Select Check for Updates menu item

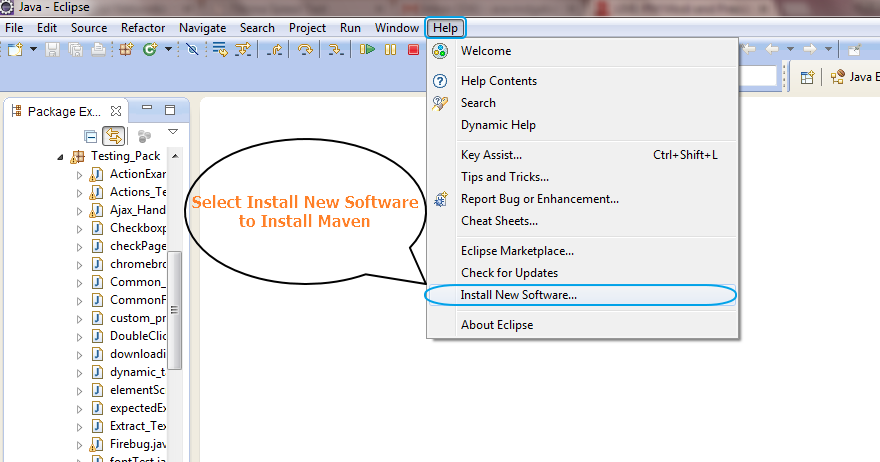tap(582, 273)
